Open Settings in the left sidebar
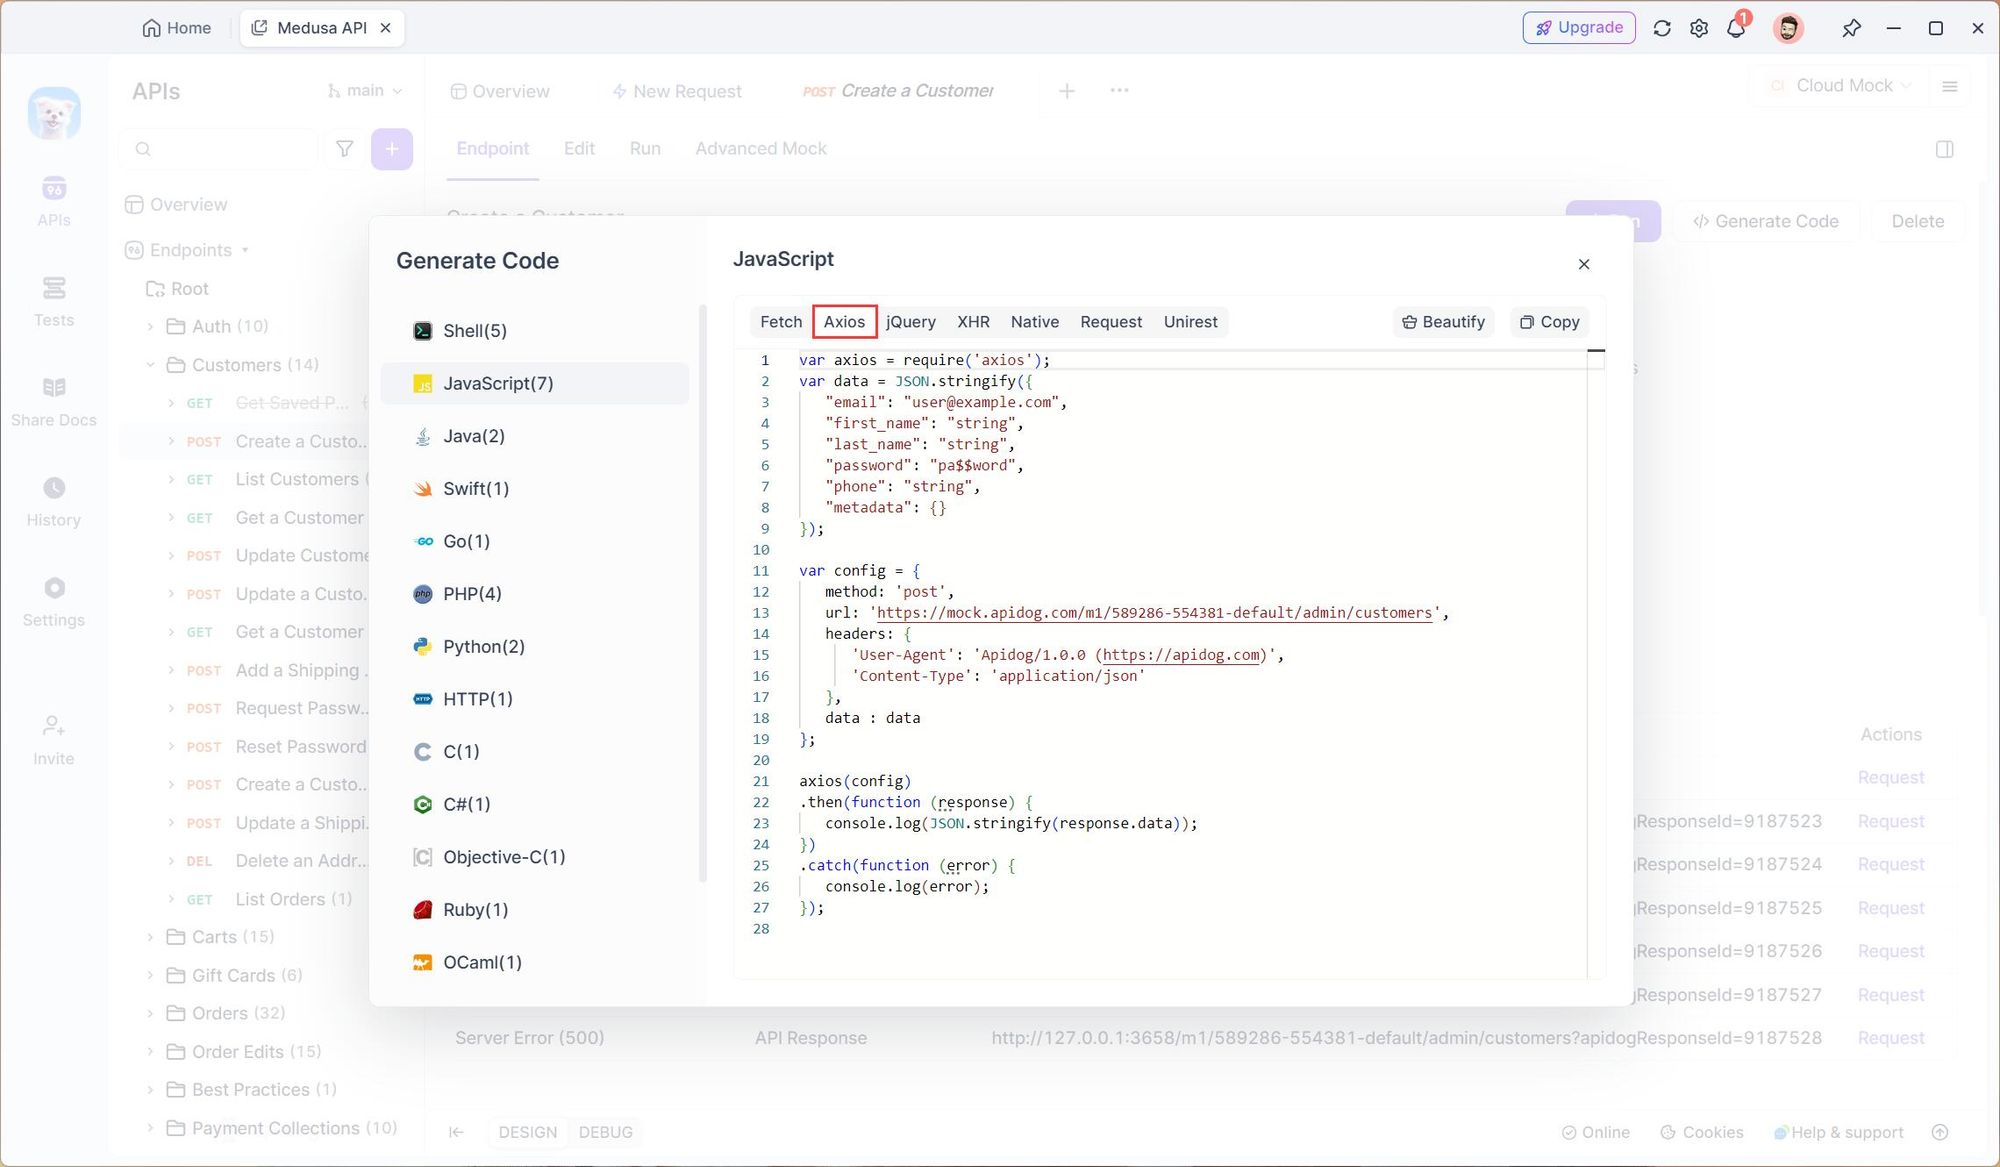2000x1167 pixels. pyautogui.click(x=54, y=601)
